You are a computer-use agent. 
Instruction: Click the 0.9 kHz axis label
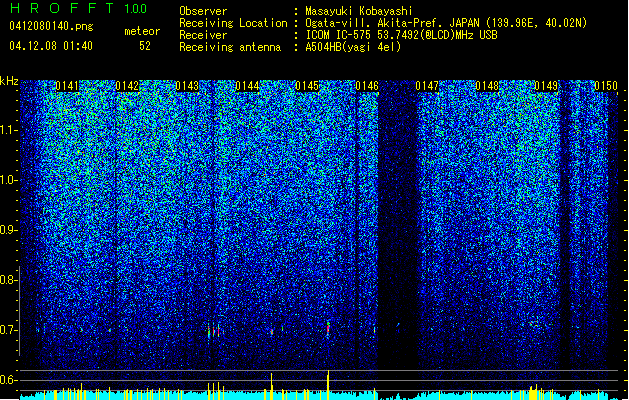pos(8,230)
